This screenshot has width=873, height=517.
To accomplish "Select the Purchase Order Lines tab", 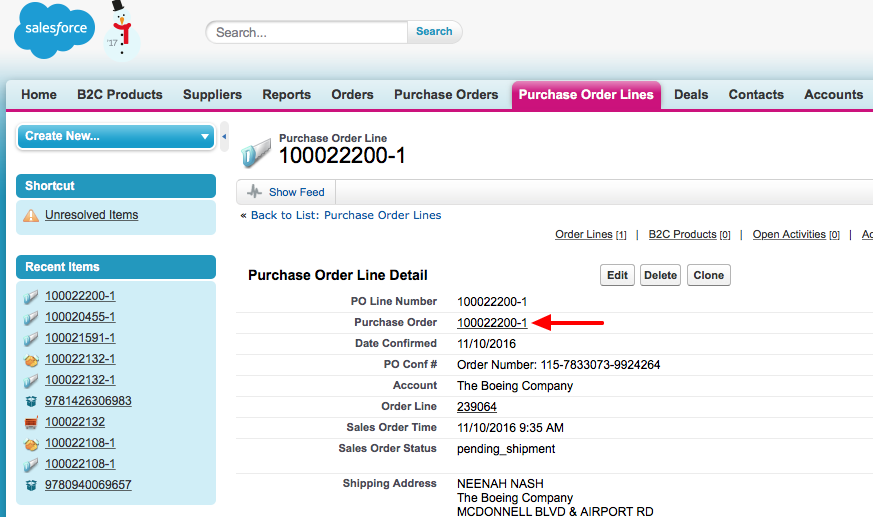I will click(x=586, y=95).
